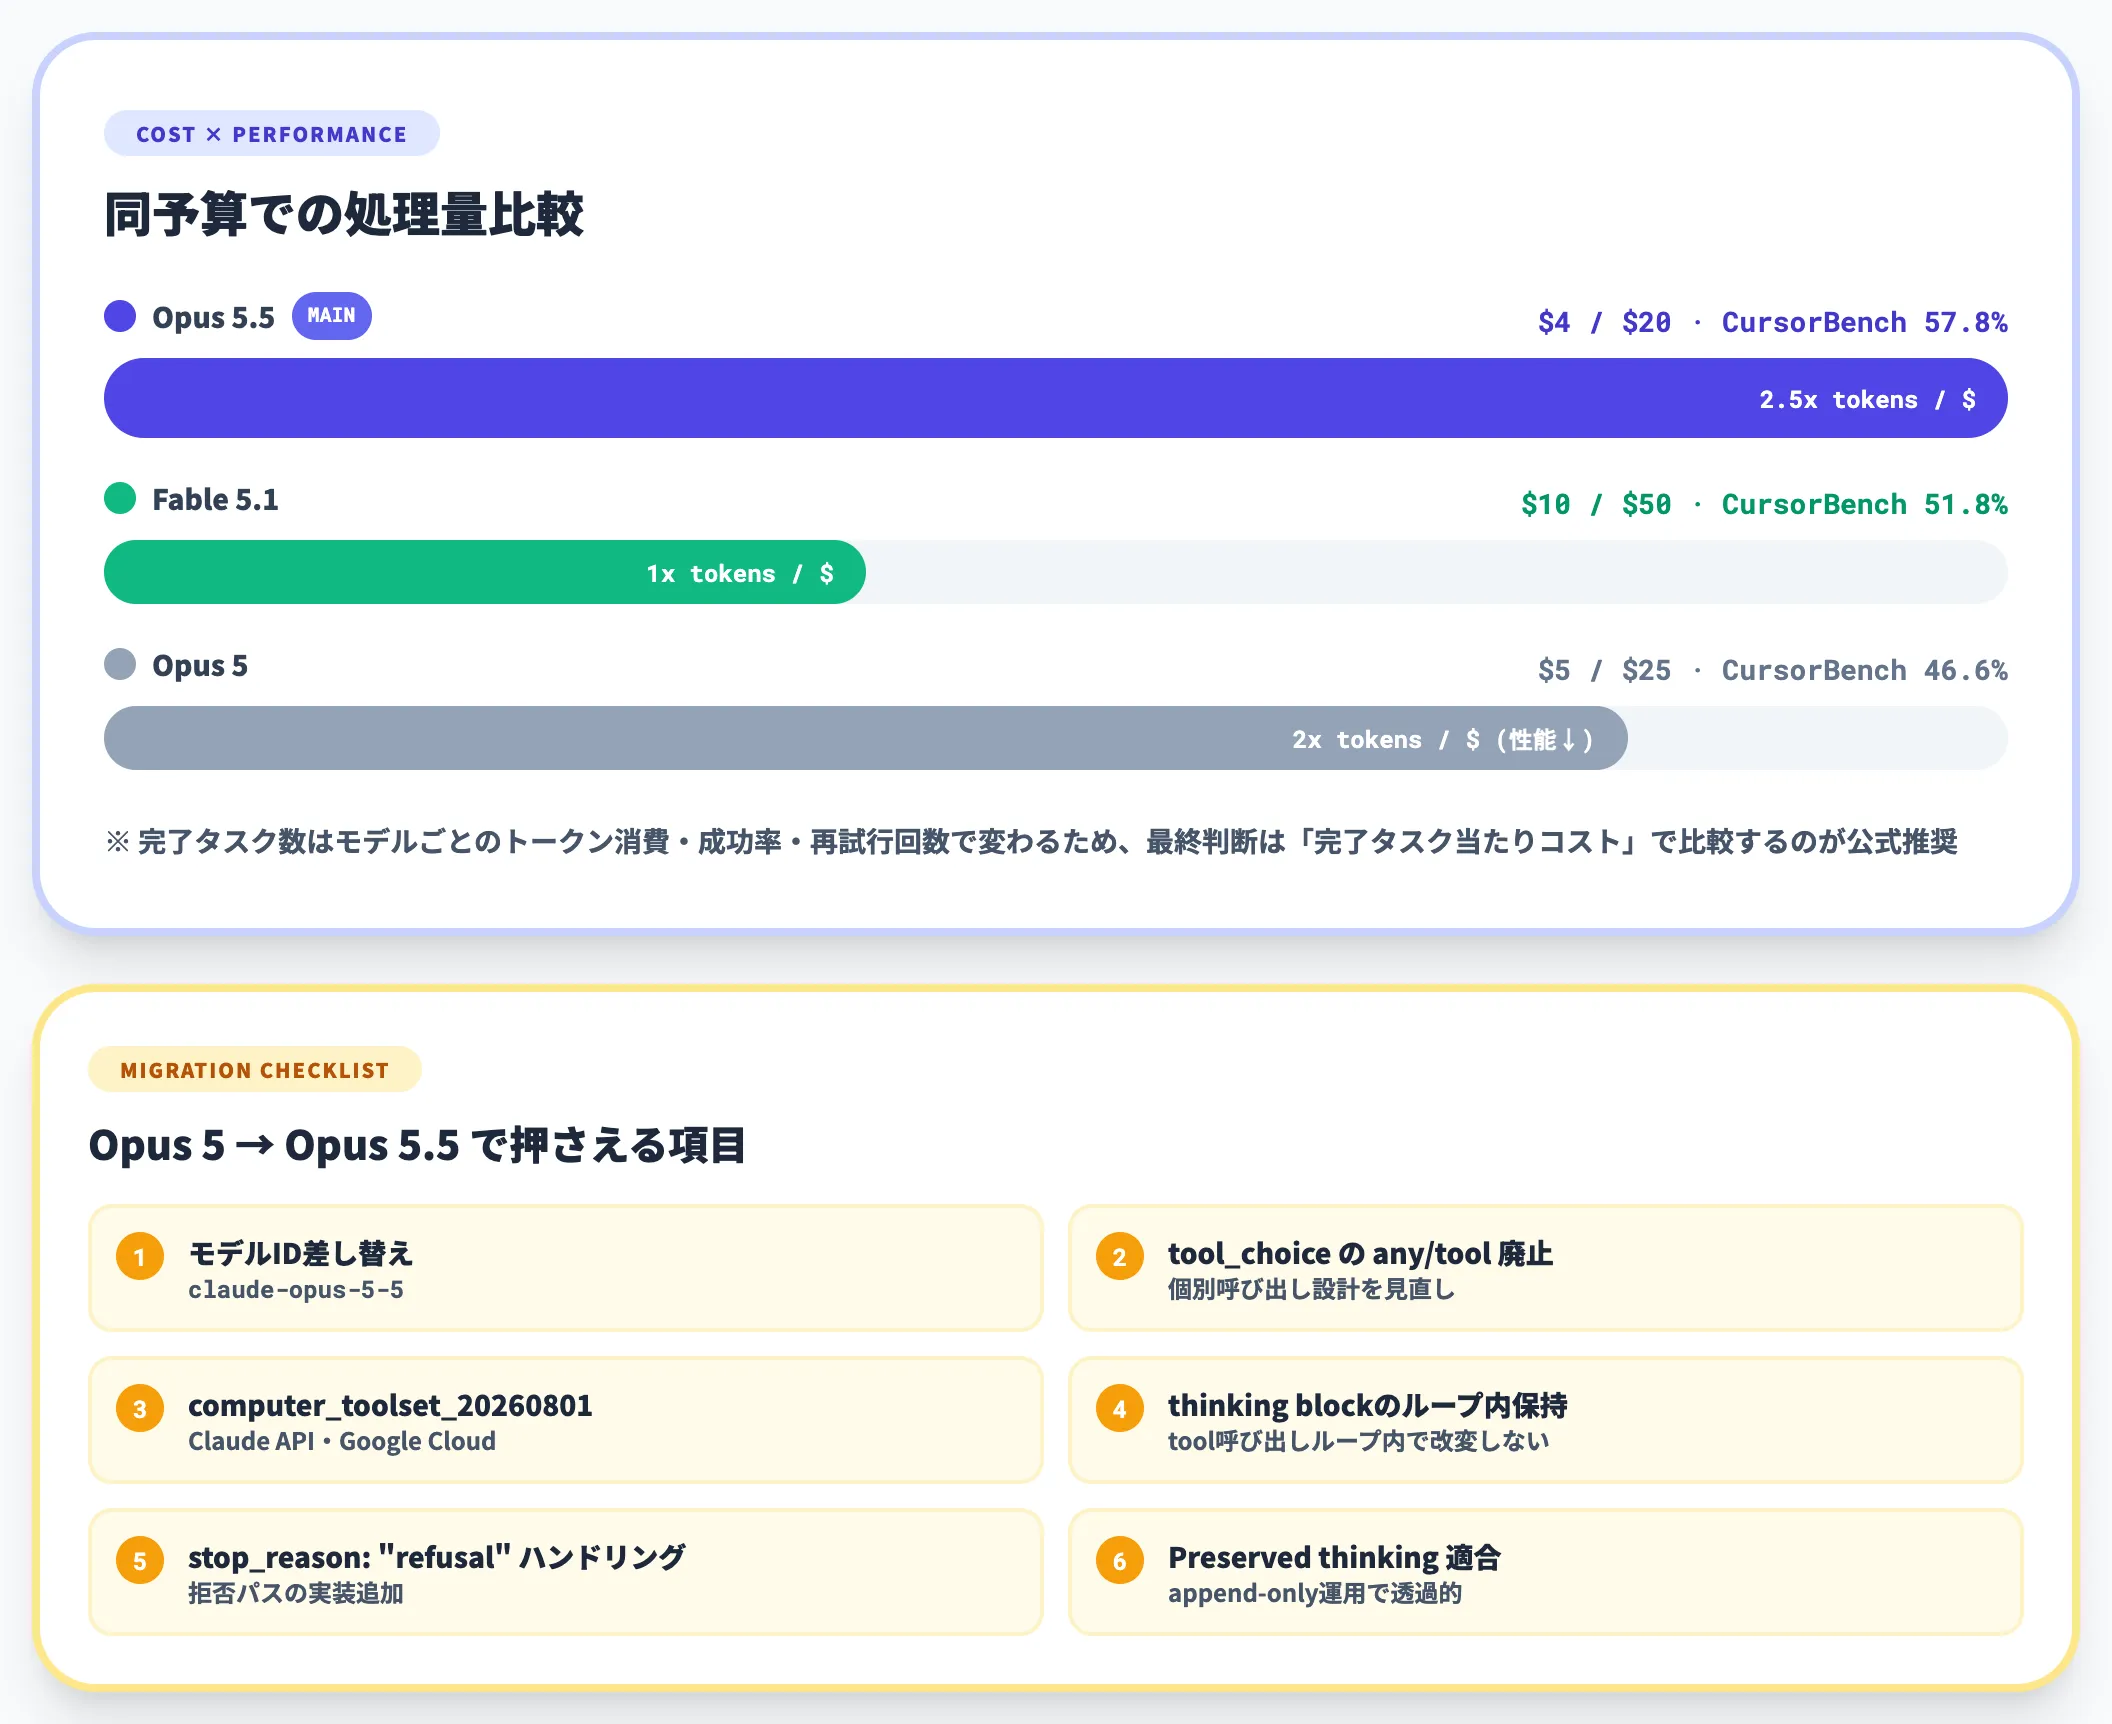Click the number 3 circle icon

(140, 1409)
